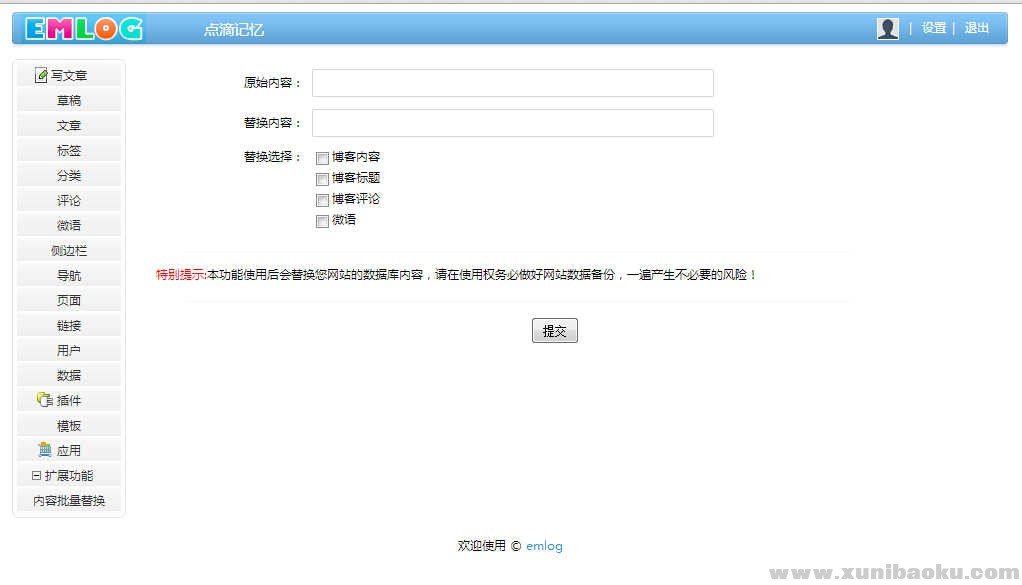This screenshot has height=585, width=1022.
Task: Check the 博客标题 checkbox
Action: (x=322, y=179)
